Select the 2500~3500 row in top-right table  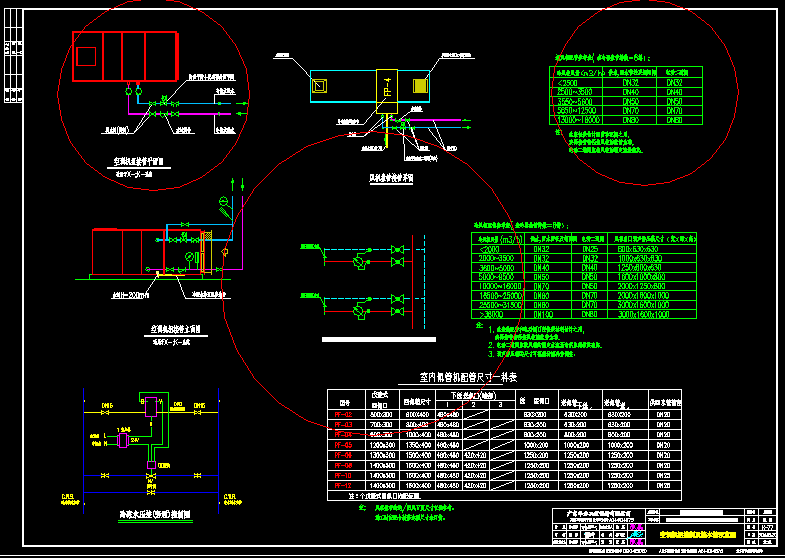point(627,93)
